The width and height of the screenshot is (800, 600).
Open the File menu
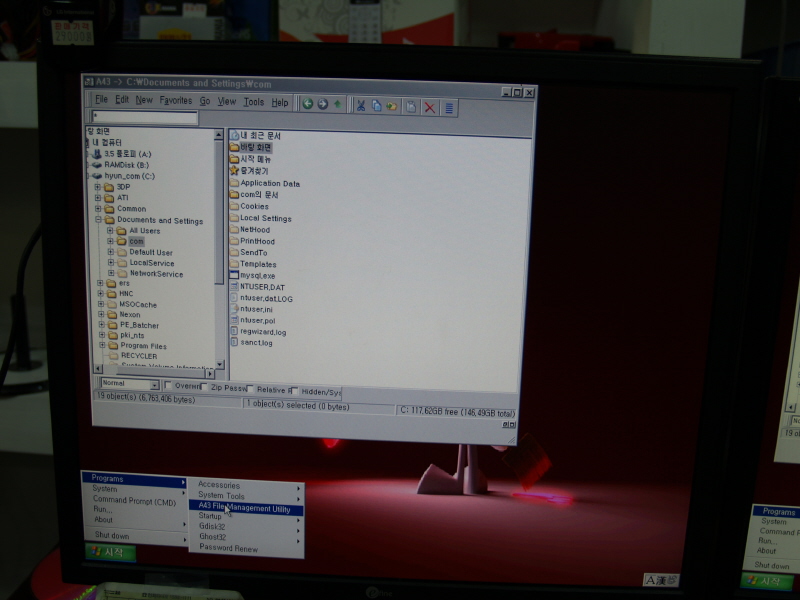102,99
